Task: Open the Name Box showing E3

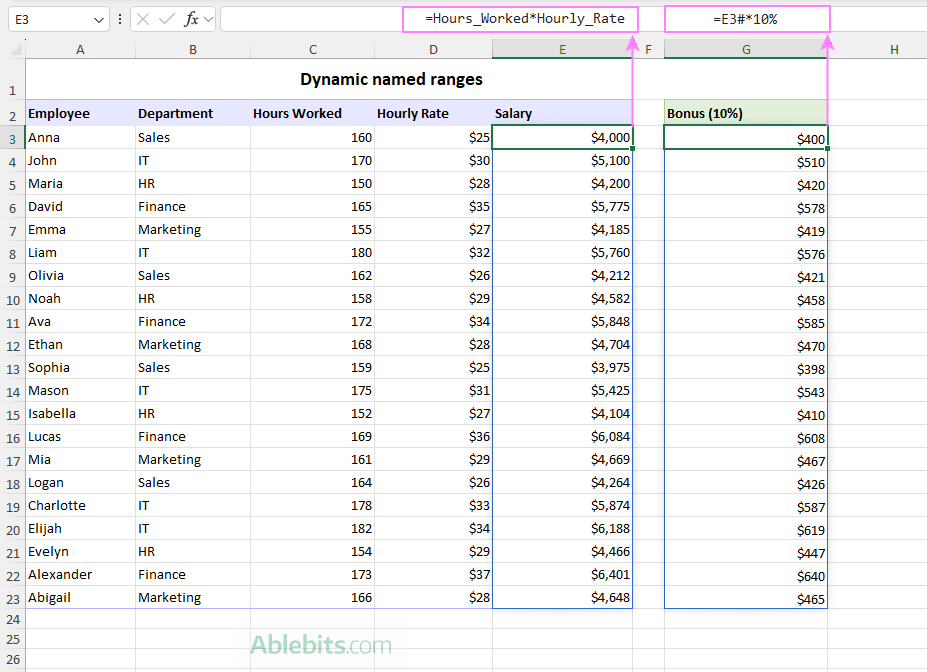Action: [45, 18]
